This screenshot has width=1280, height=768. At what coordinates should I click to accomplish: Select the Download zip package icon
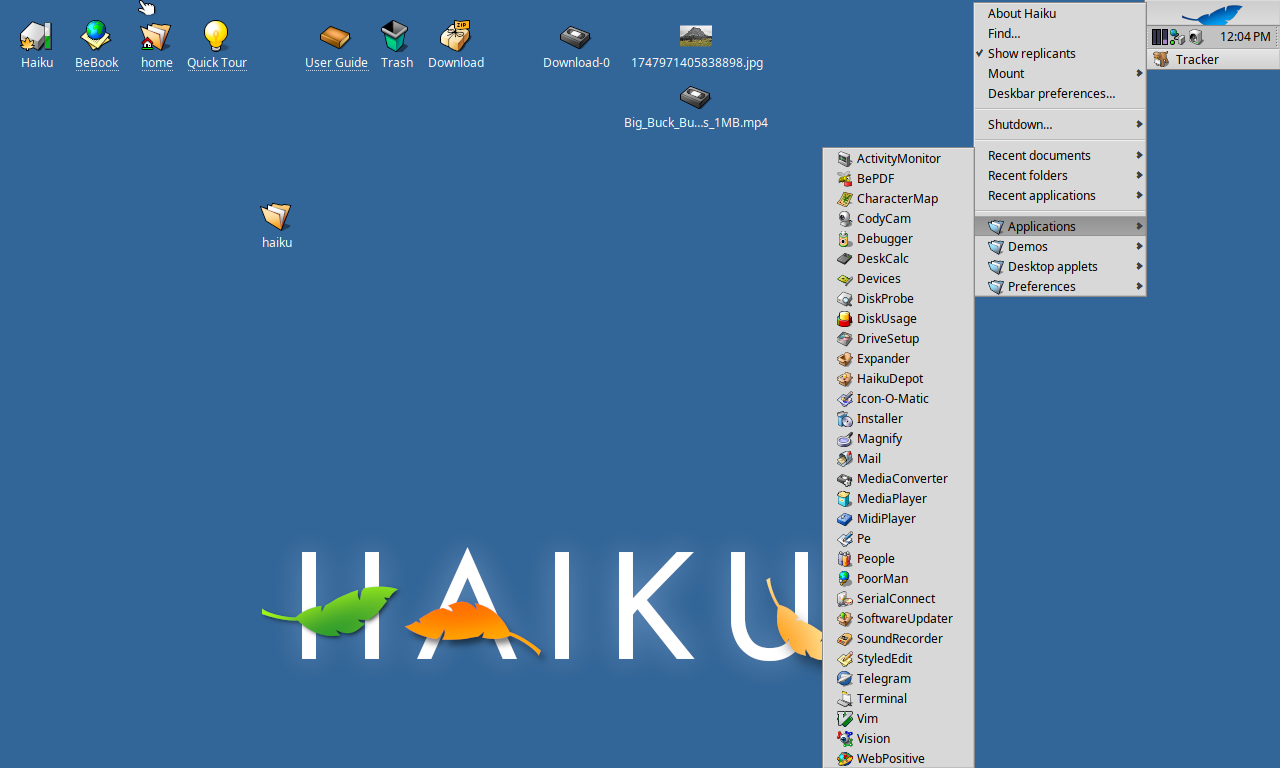tap(456, 37)
